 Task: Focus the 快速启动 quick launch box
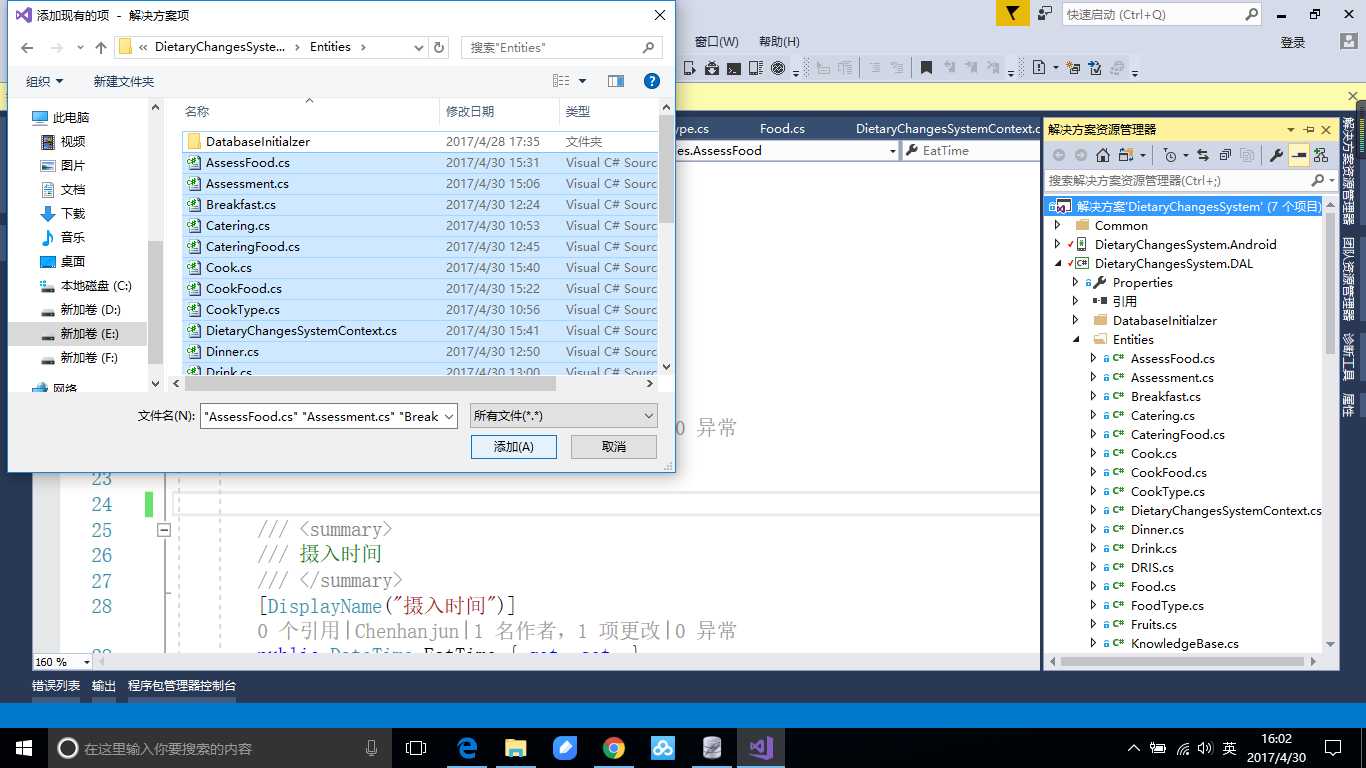click(x=1163, y=14)
